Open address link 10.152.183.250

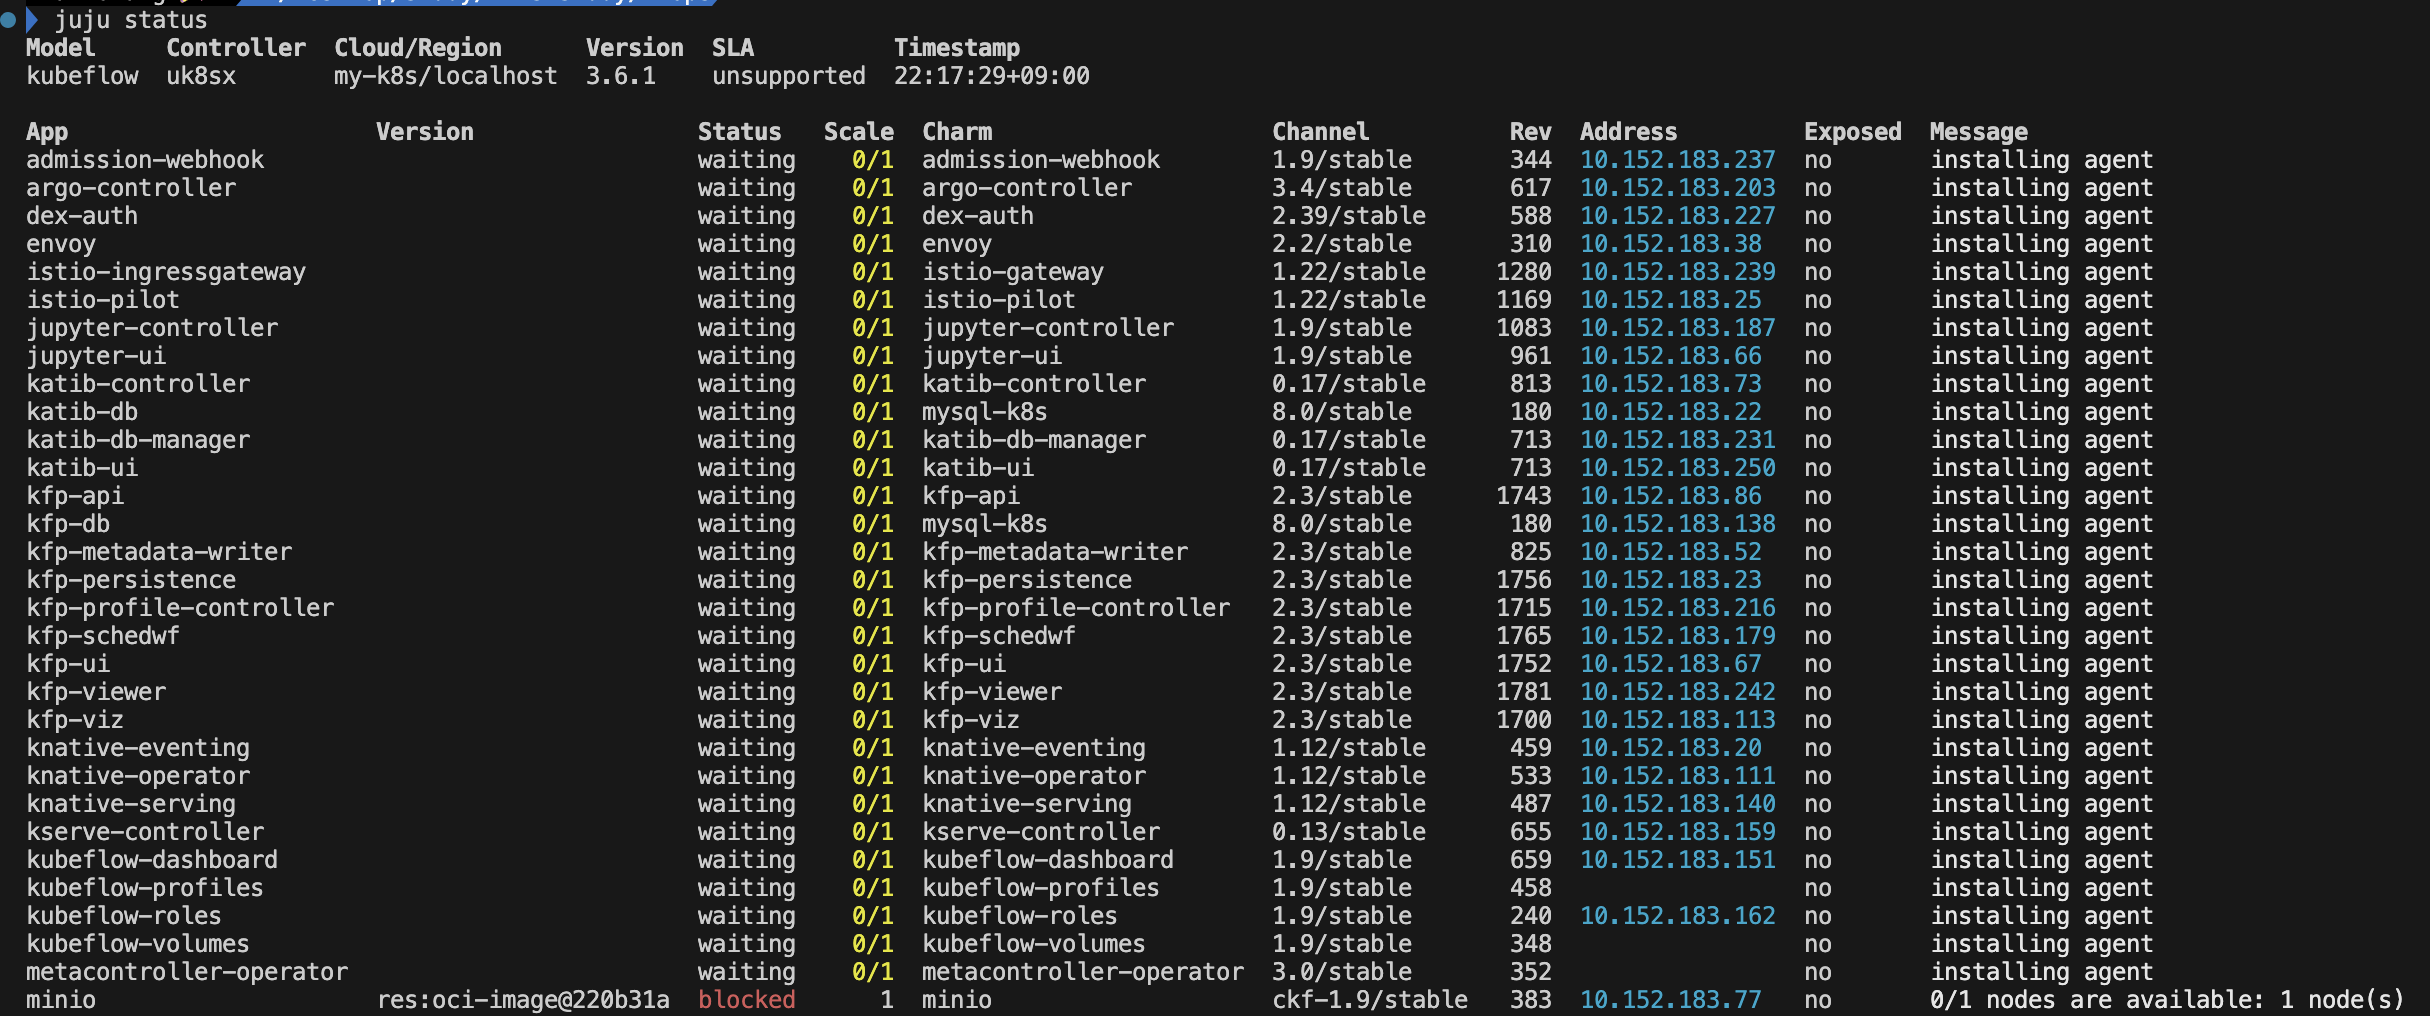tap(1678, 468)
